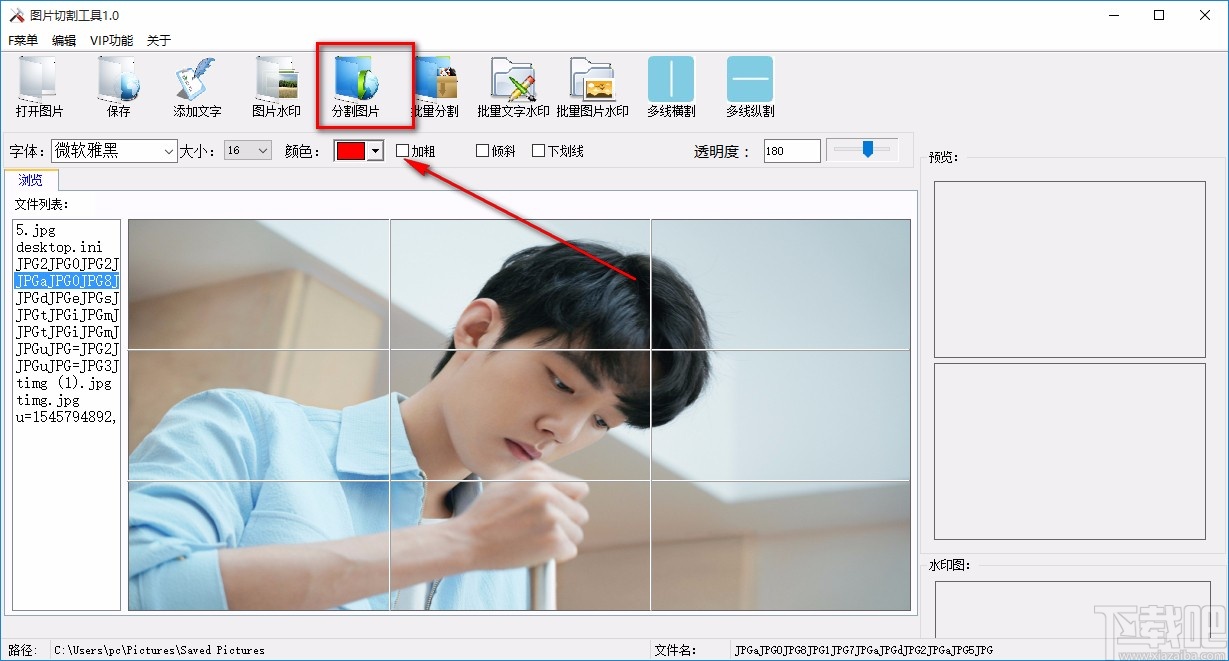Open the 图片水印 image watermark tool

(x=276, y=87)
